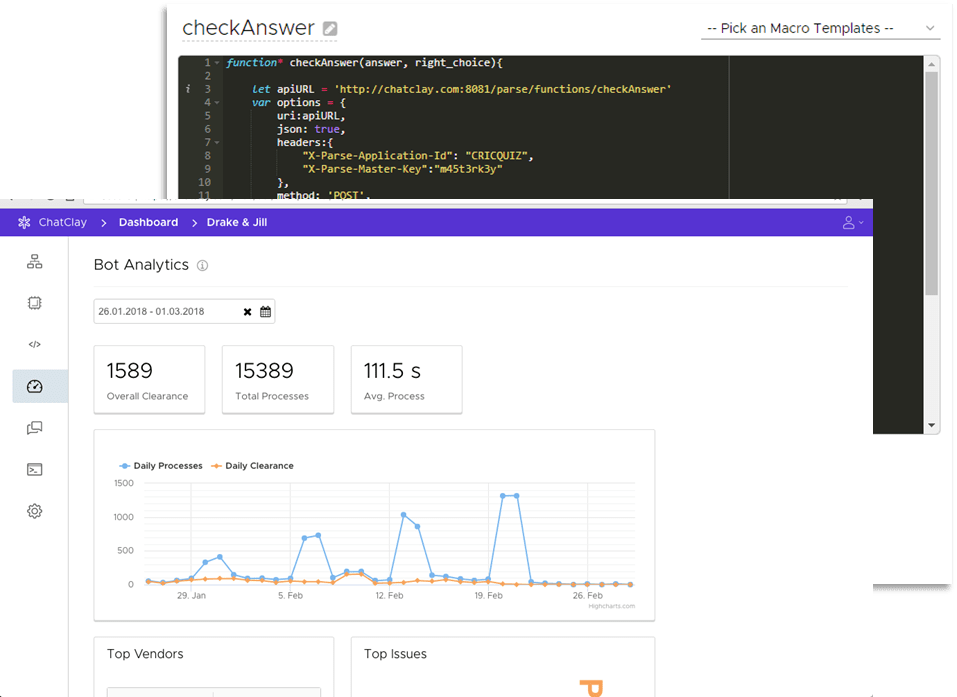The width and height of the screenshot is (957, 697).
Task: Click the 111.5 s Avg. Process card
Action: tap(406, 380)
